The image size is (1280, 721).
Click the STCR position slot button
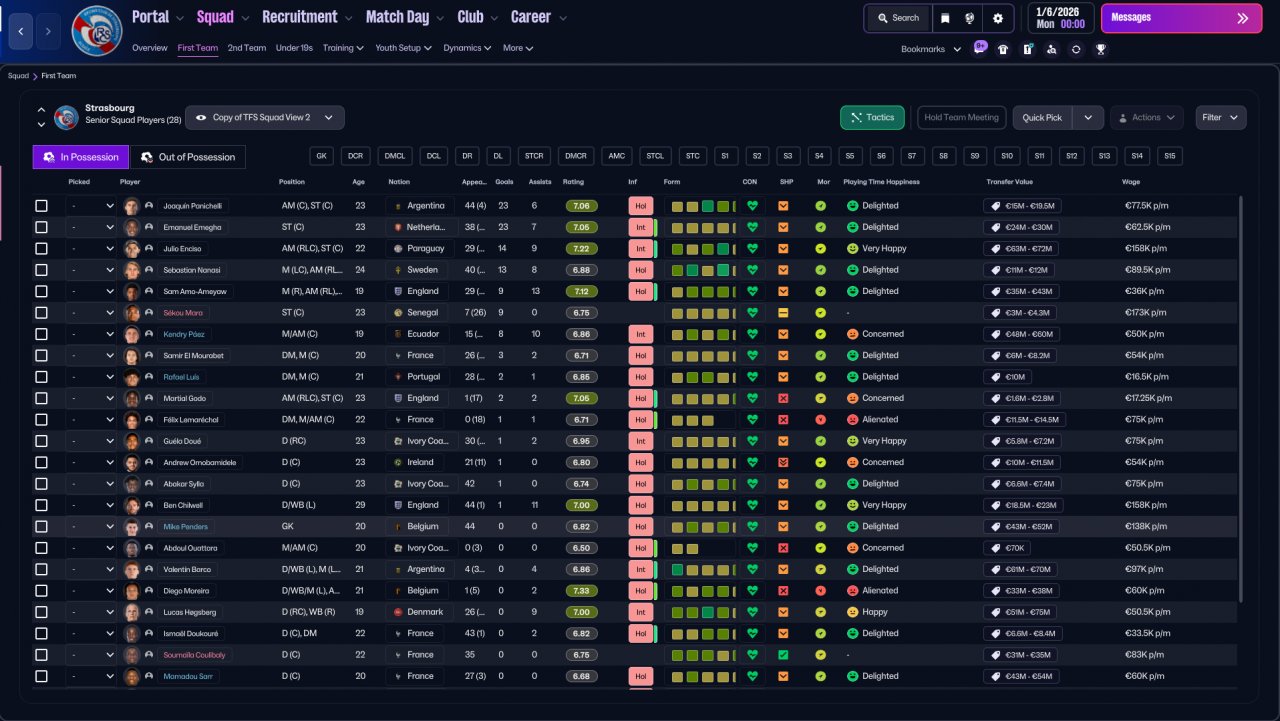click(x=535, y=157)
